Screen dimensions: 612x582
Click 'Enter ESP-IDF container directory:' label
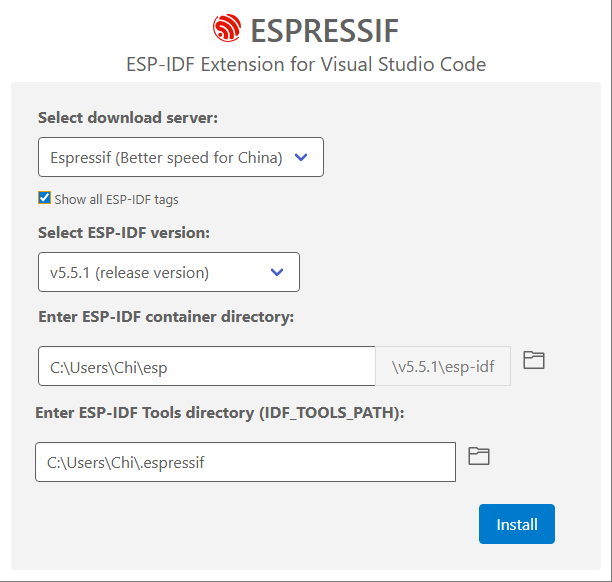tap(166, 317)
